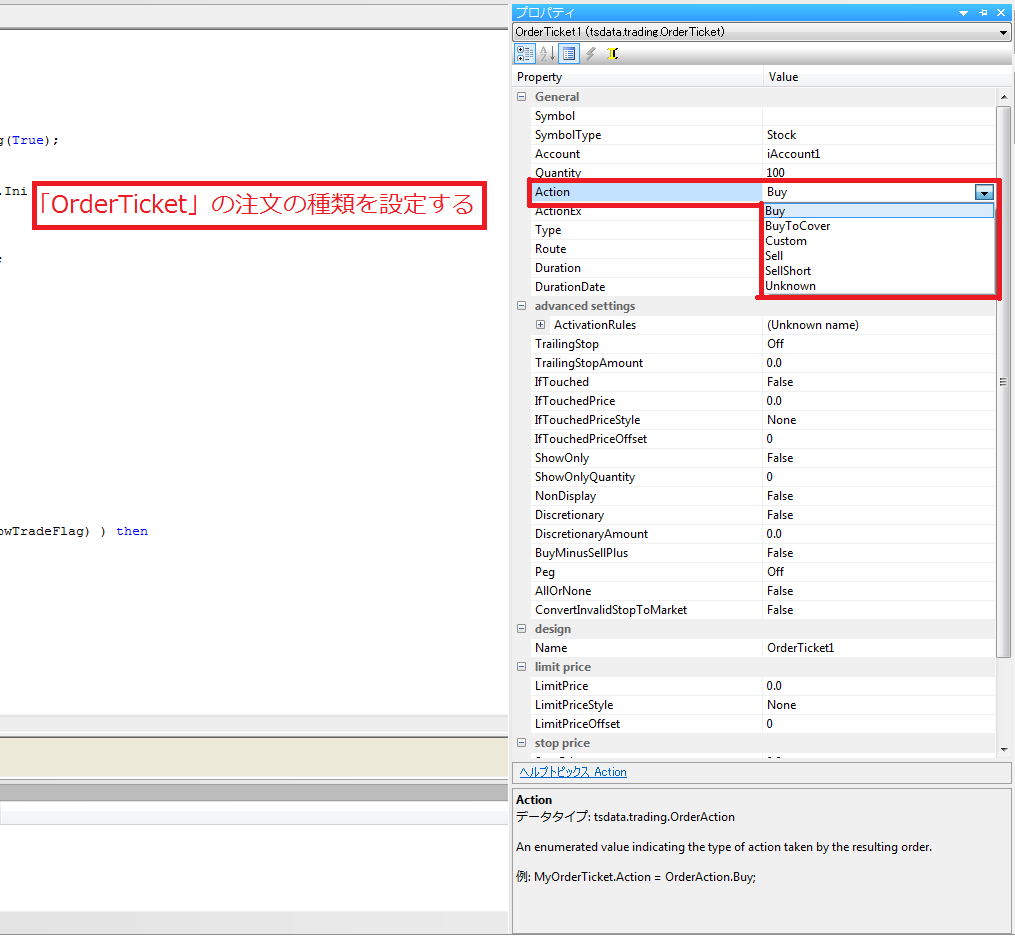This screenshot has width=1015, height=936.
Task: Choose Unknown from the Action list
Action: click(878, 285)
